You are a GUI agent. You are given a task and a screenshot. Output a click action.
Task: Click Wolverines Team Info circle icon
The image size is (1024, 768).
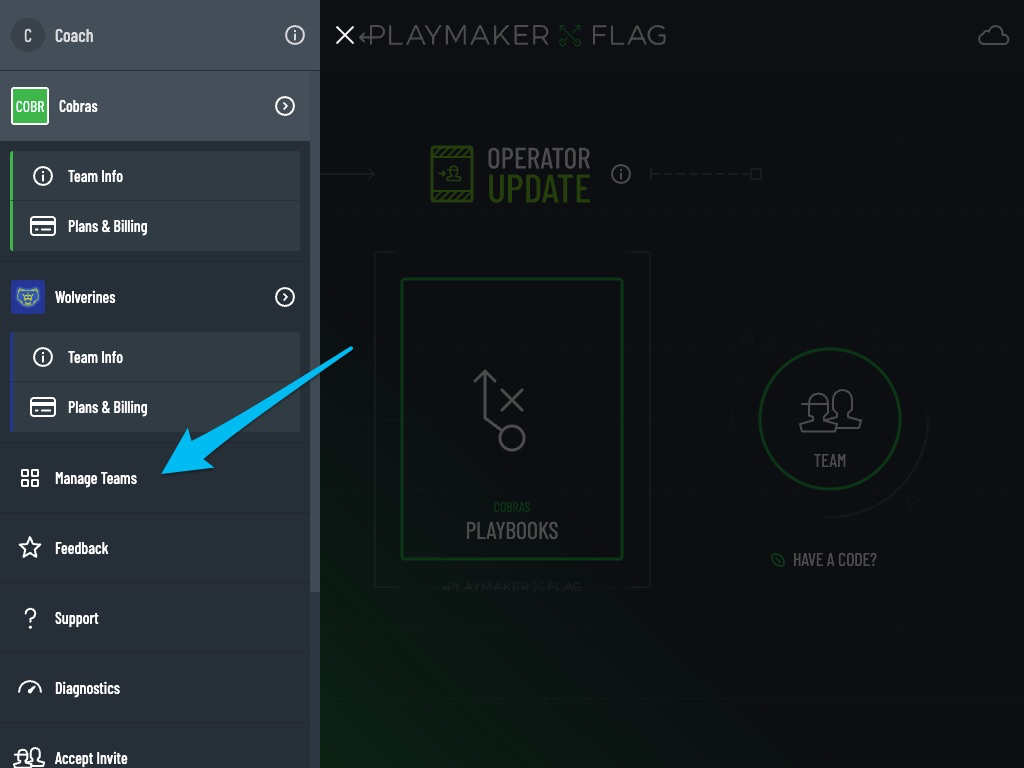43,357
